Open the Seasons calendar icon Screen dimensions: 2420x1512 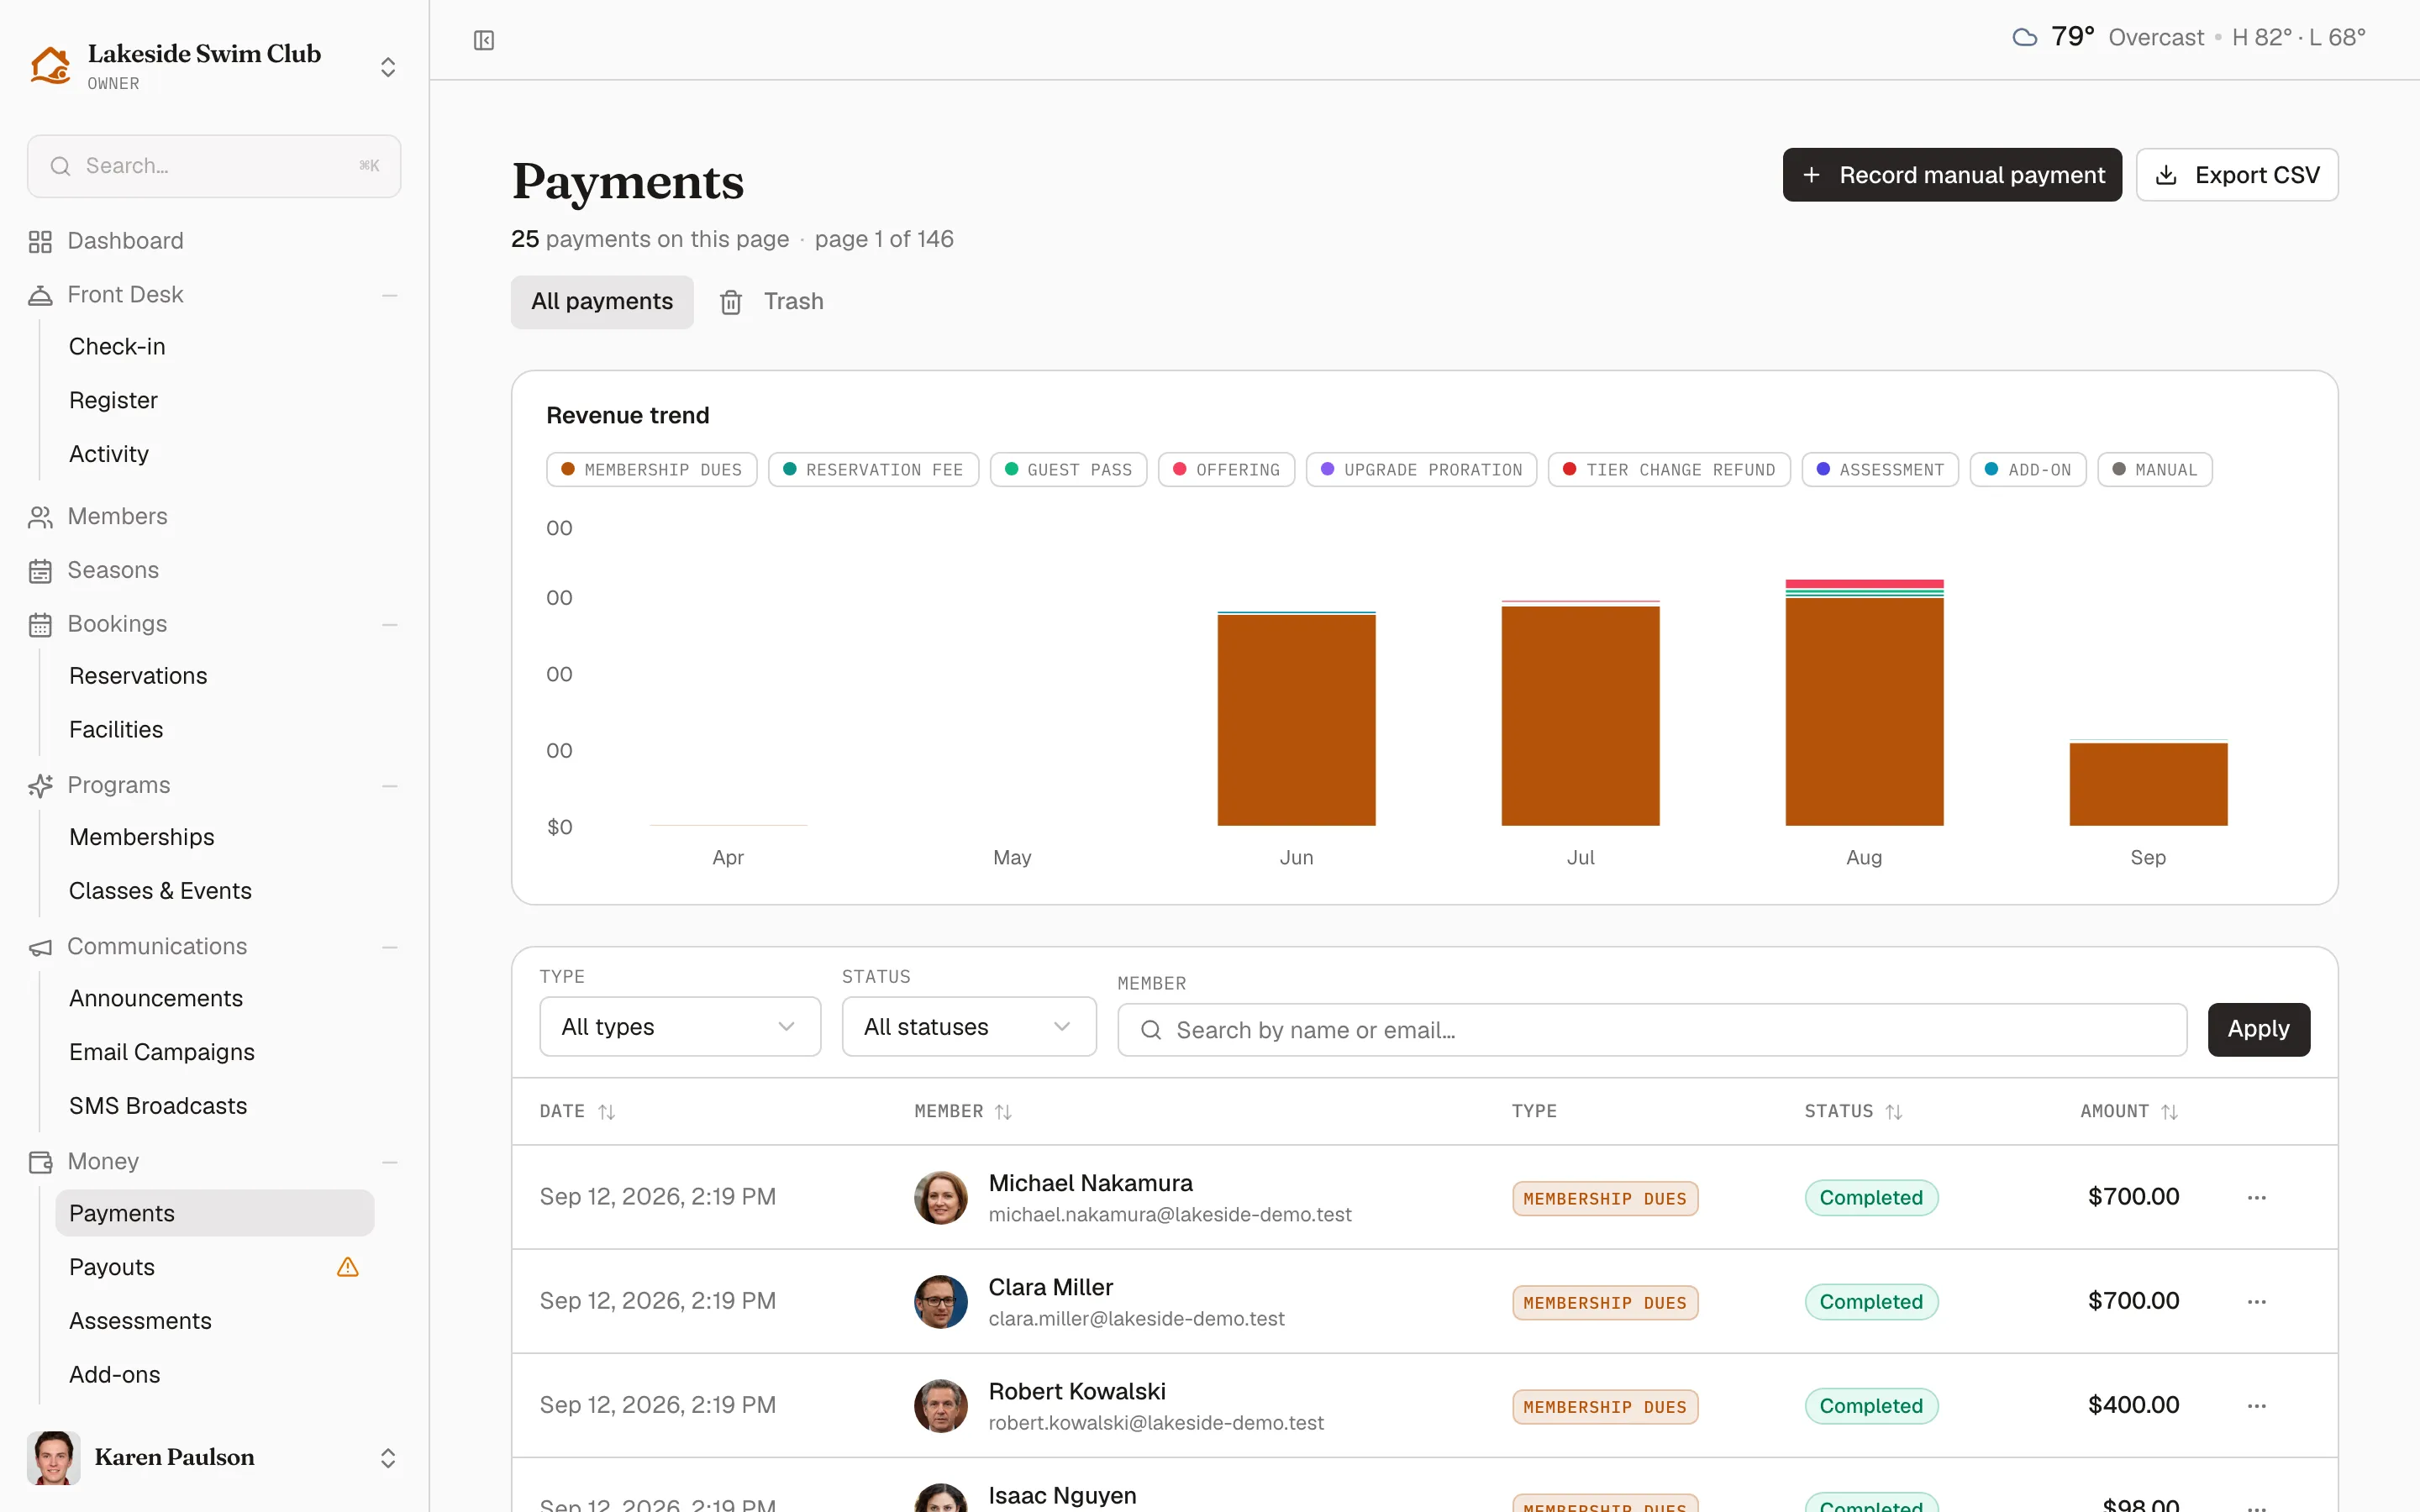tap(40, 571)
